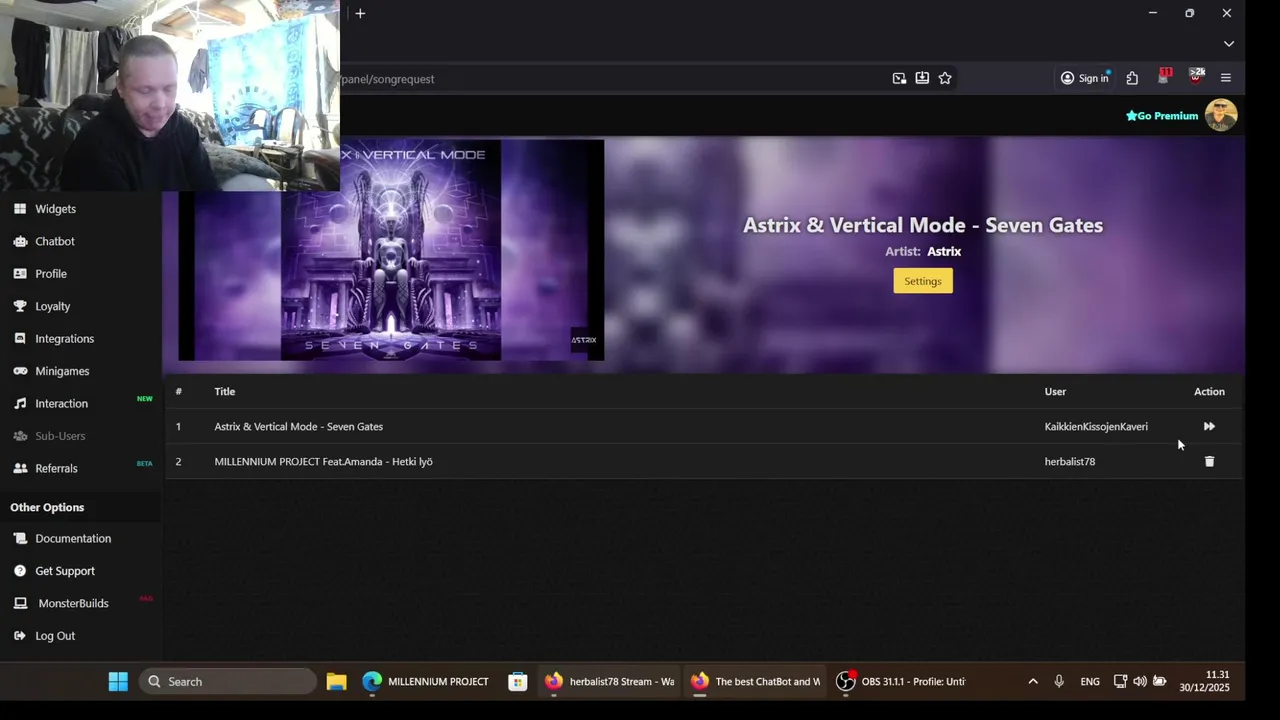This screenshot has width=1280, height=720.
Task: Click the user KaikkienKissojenKaveri
Action: click(x=1096, y=427)
